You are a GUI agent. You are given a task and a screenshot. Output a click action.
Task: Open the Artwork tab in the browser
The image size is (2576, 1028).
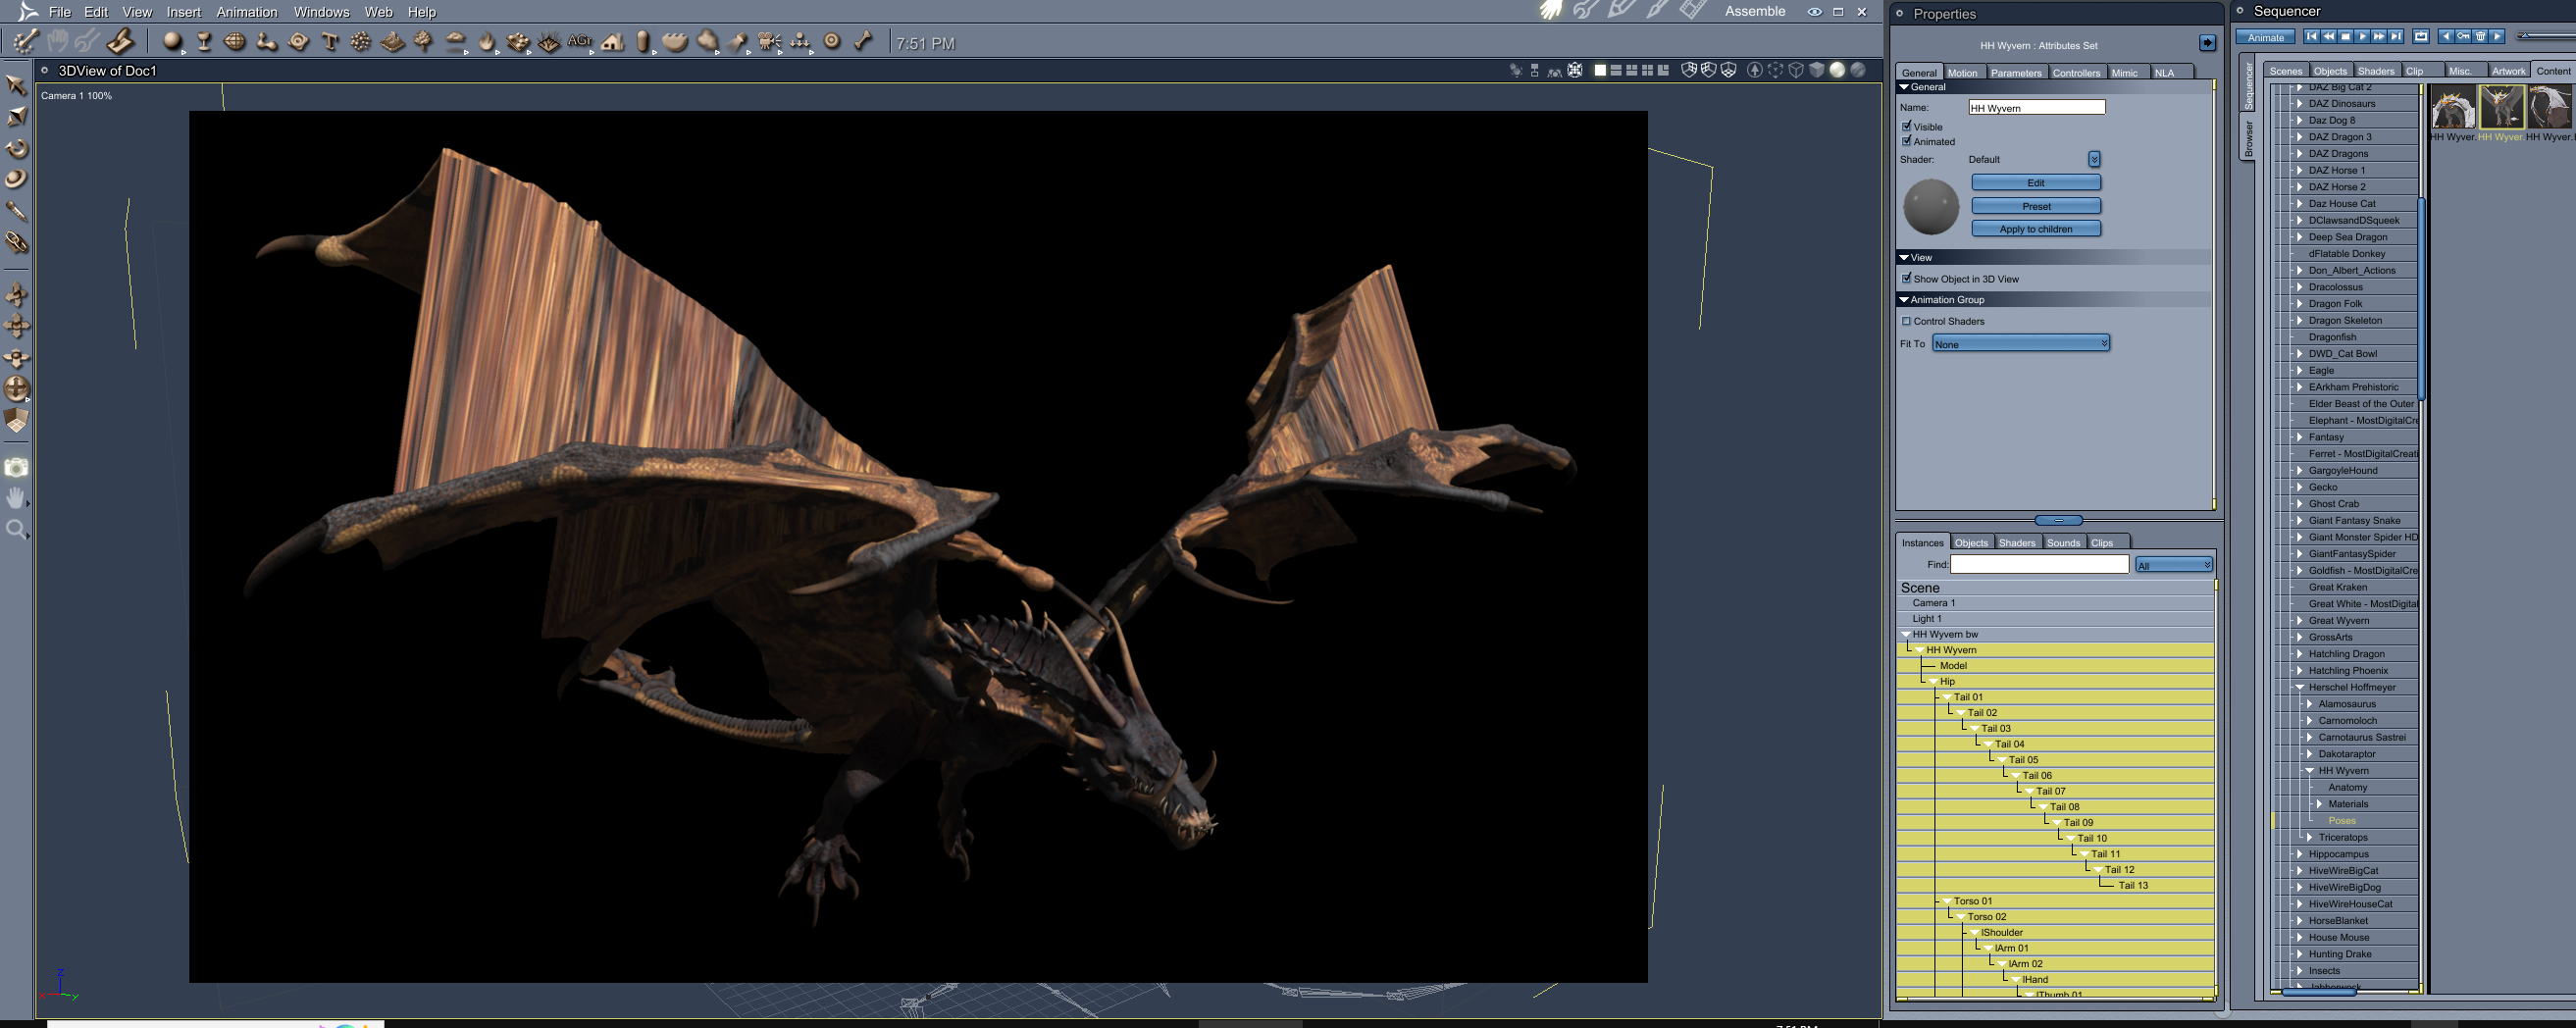coord(2508,70)
